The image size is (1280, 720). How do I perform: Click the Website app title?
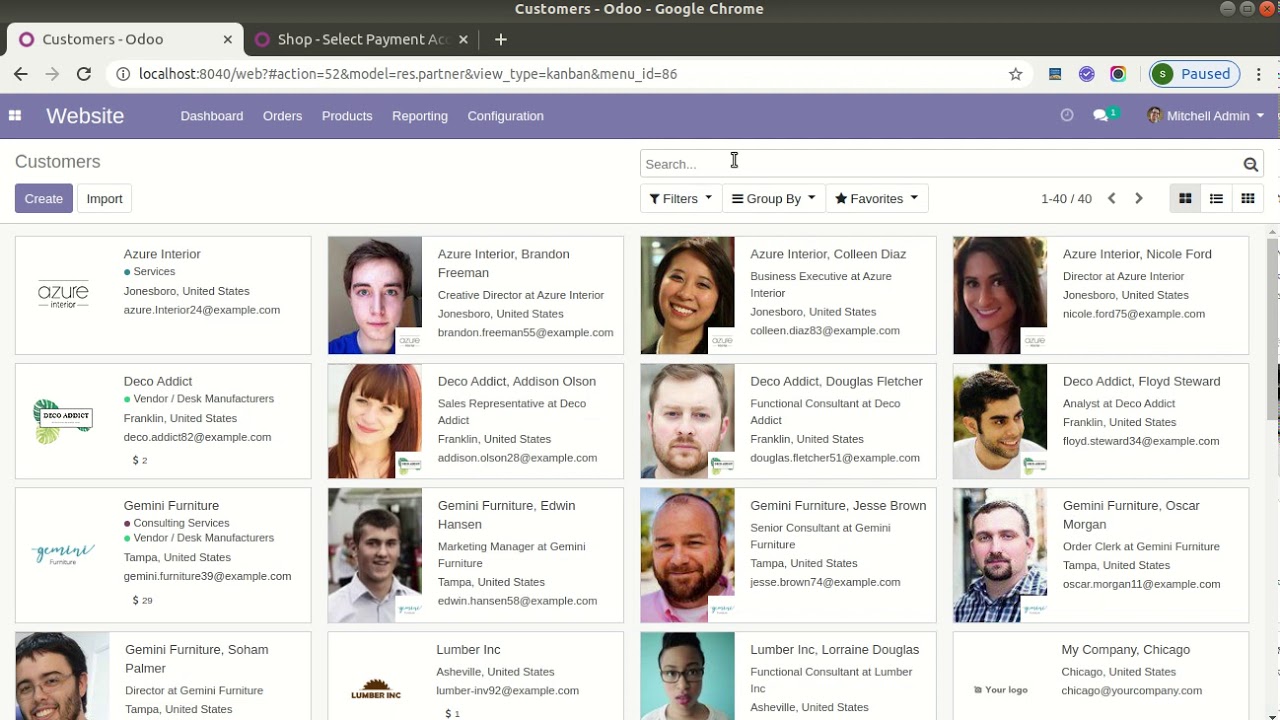click(x=85, y=116)
